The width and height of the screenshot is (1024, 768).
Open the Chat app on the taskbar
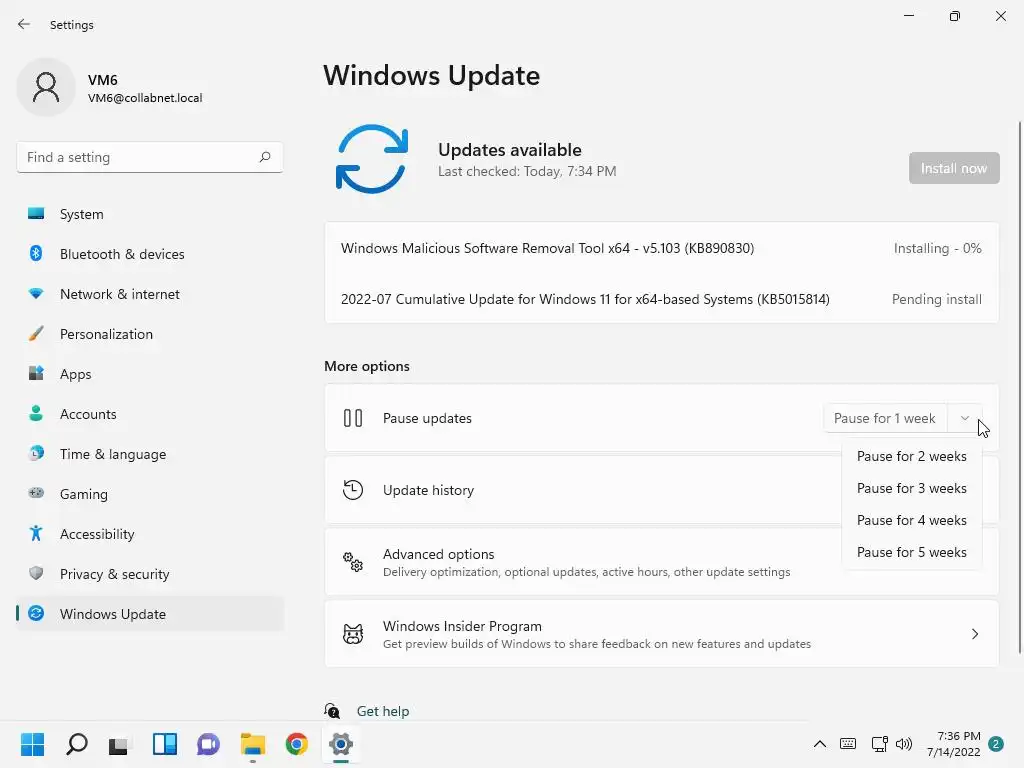point(208,744)
